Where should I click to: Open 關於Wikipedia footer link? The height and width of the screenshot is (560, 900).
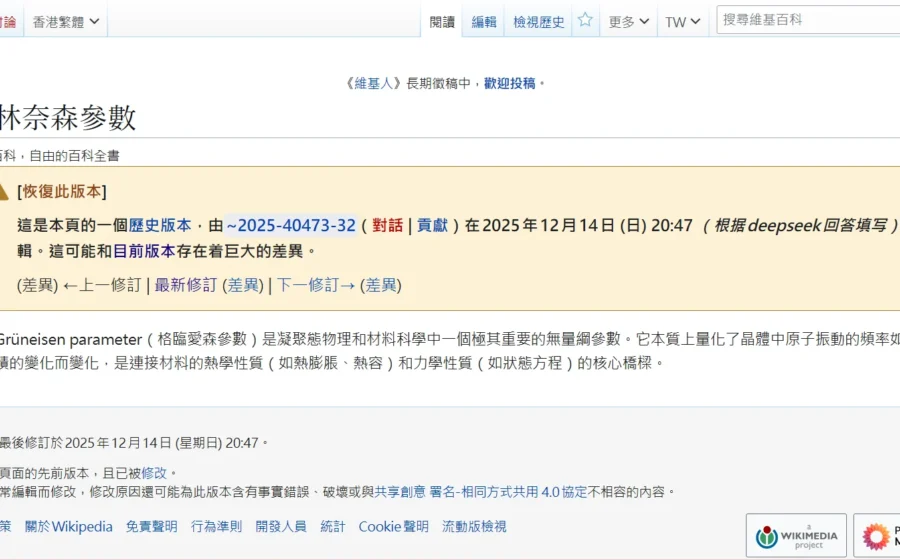click(x=68, y=526)
